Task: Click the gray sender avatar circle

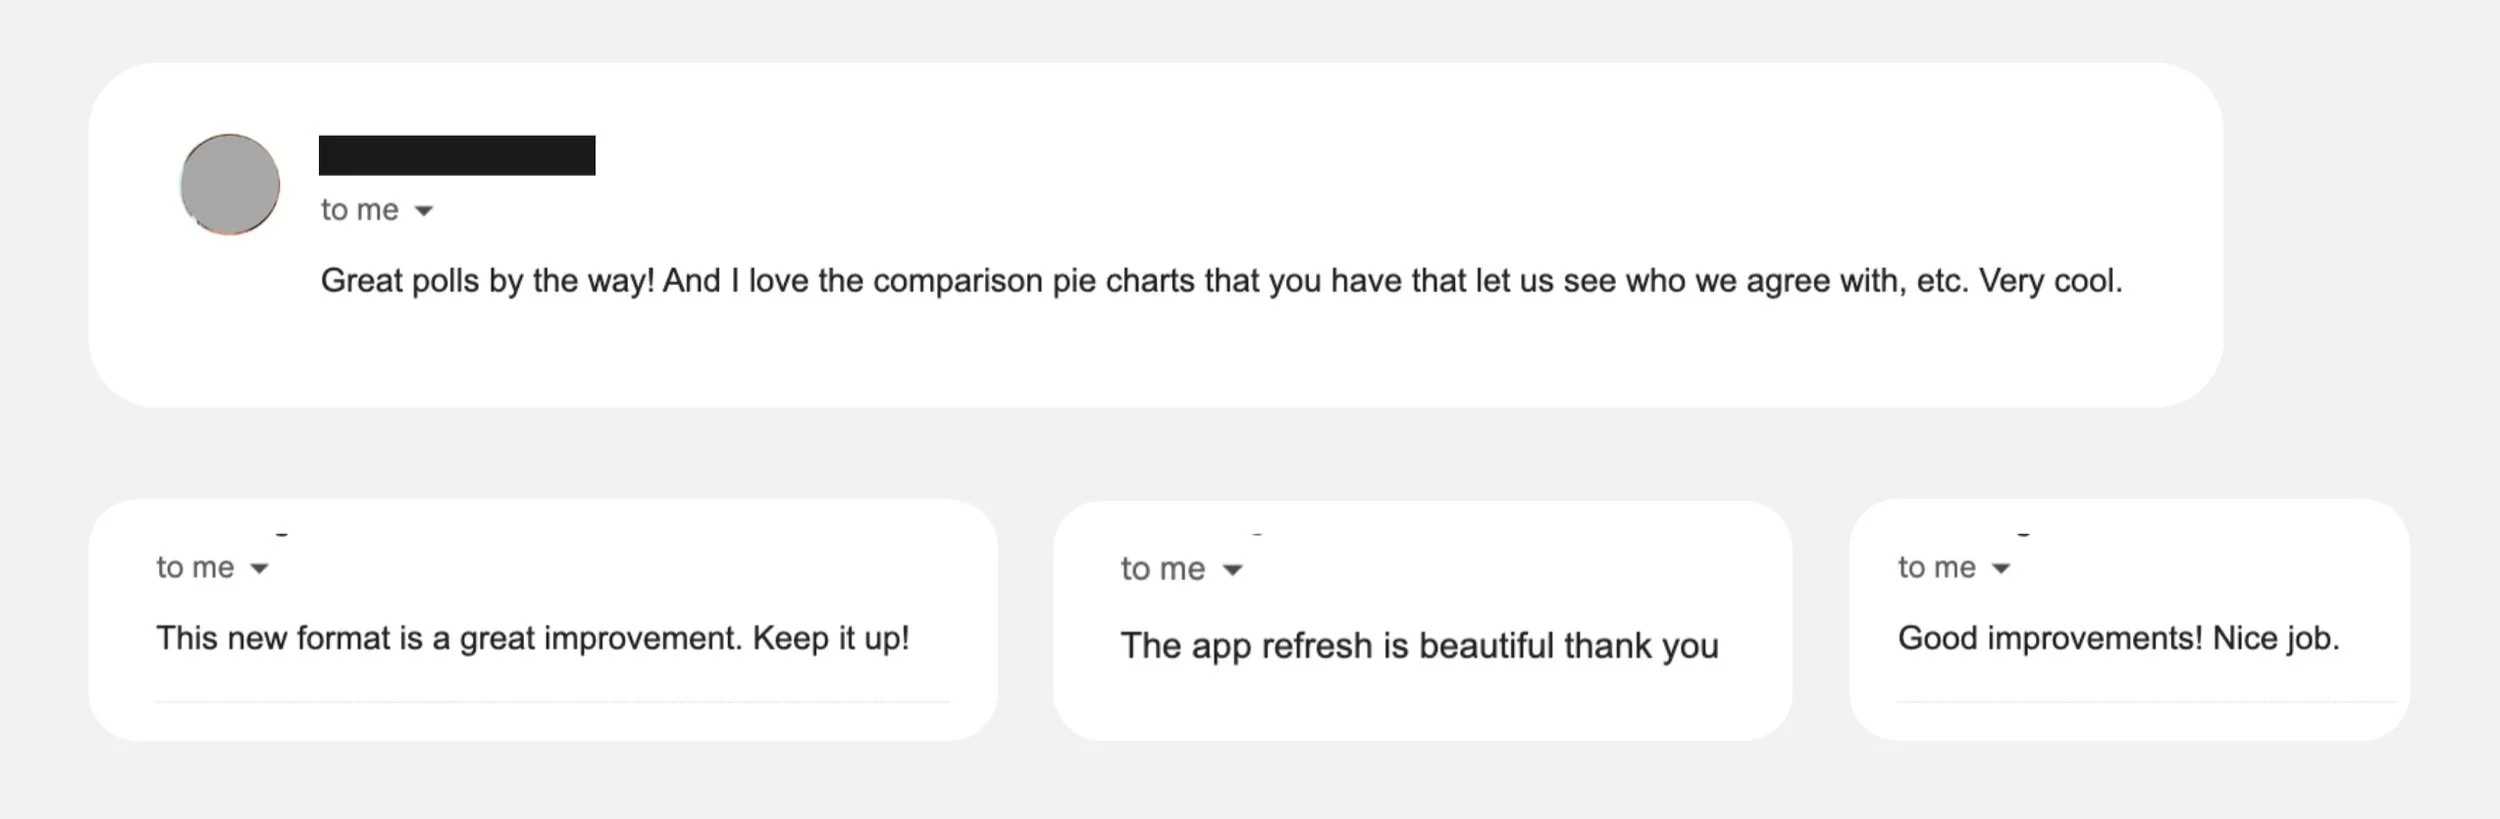Action: tap(230, 184)
